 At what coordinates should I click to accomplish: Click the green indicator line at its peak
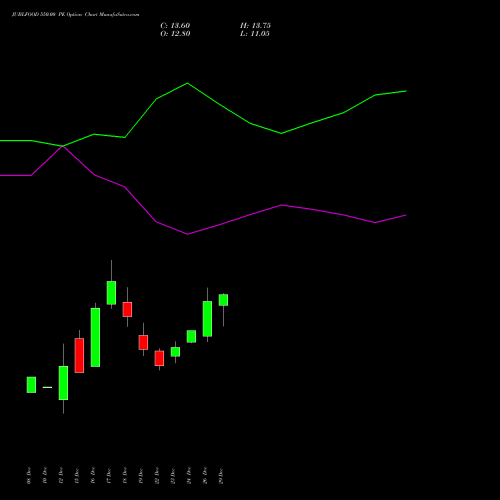click(x=187, y=83)
